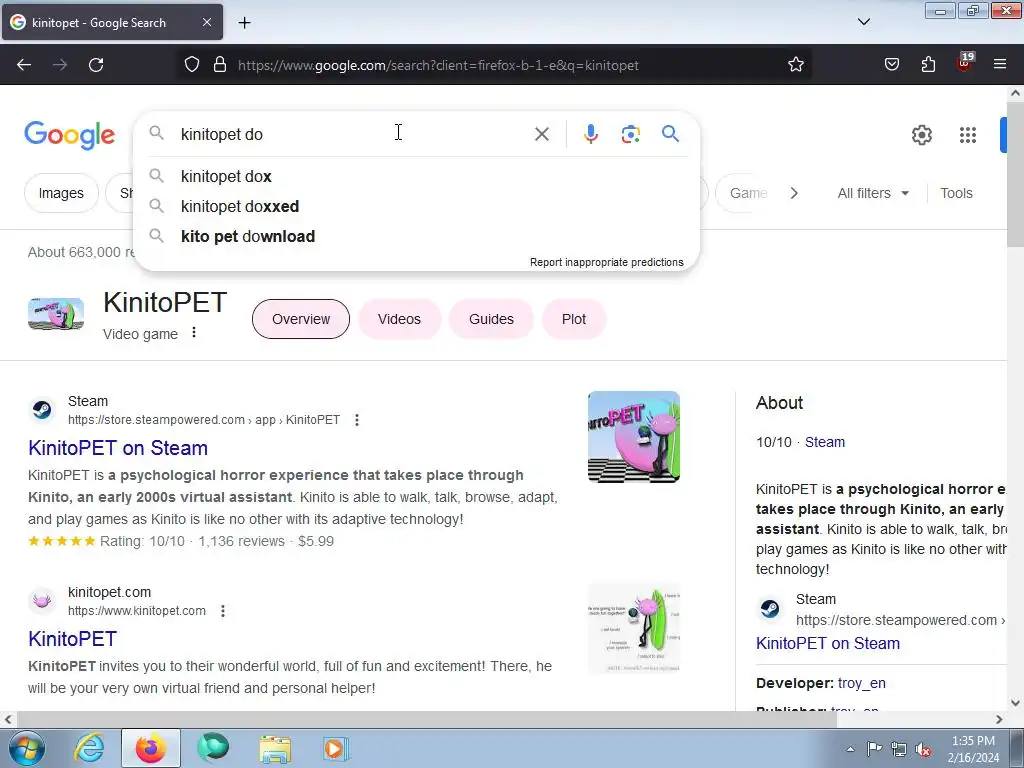This screenshot has height=768, width=1024.
Task: Select the Videos chip
Action: (x=399, y=319)
